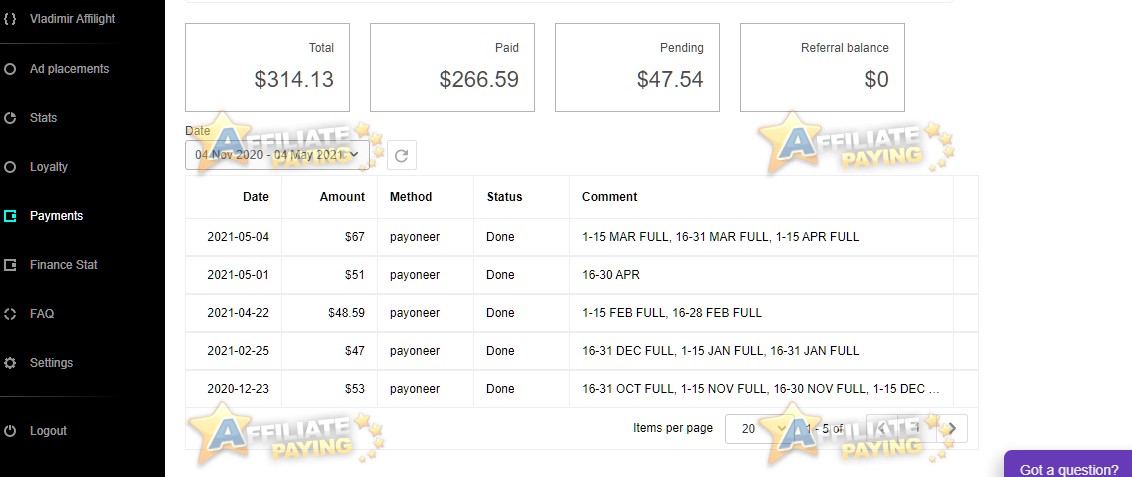Image resolution: width=1132 pixels, height=477 pixels.
Task: Click the Settings gear icon
Action: 9,363
